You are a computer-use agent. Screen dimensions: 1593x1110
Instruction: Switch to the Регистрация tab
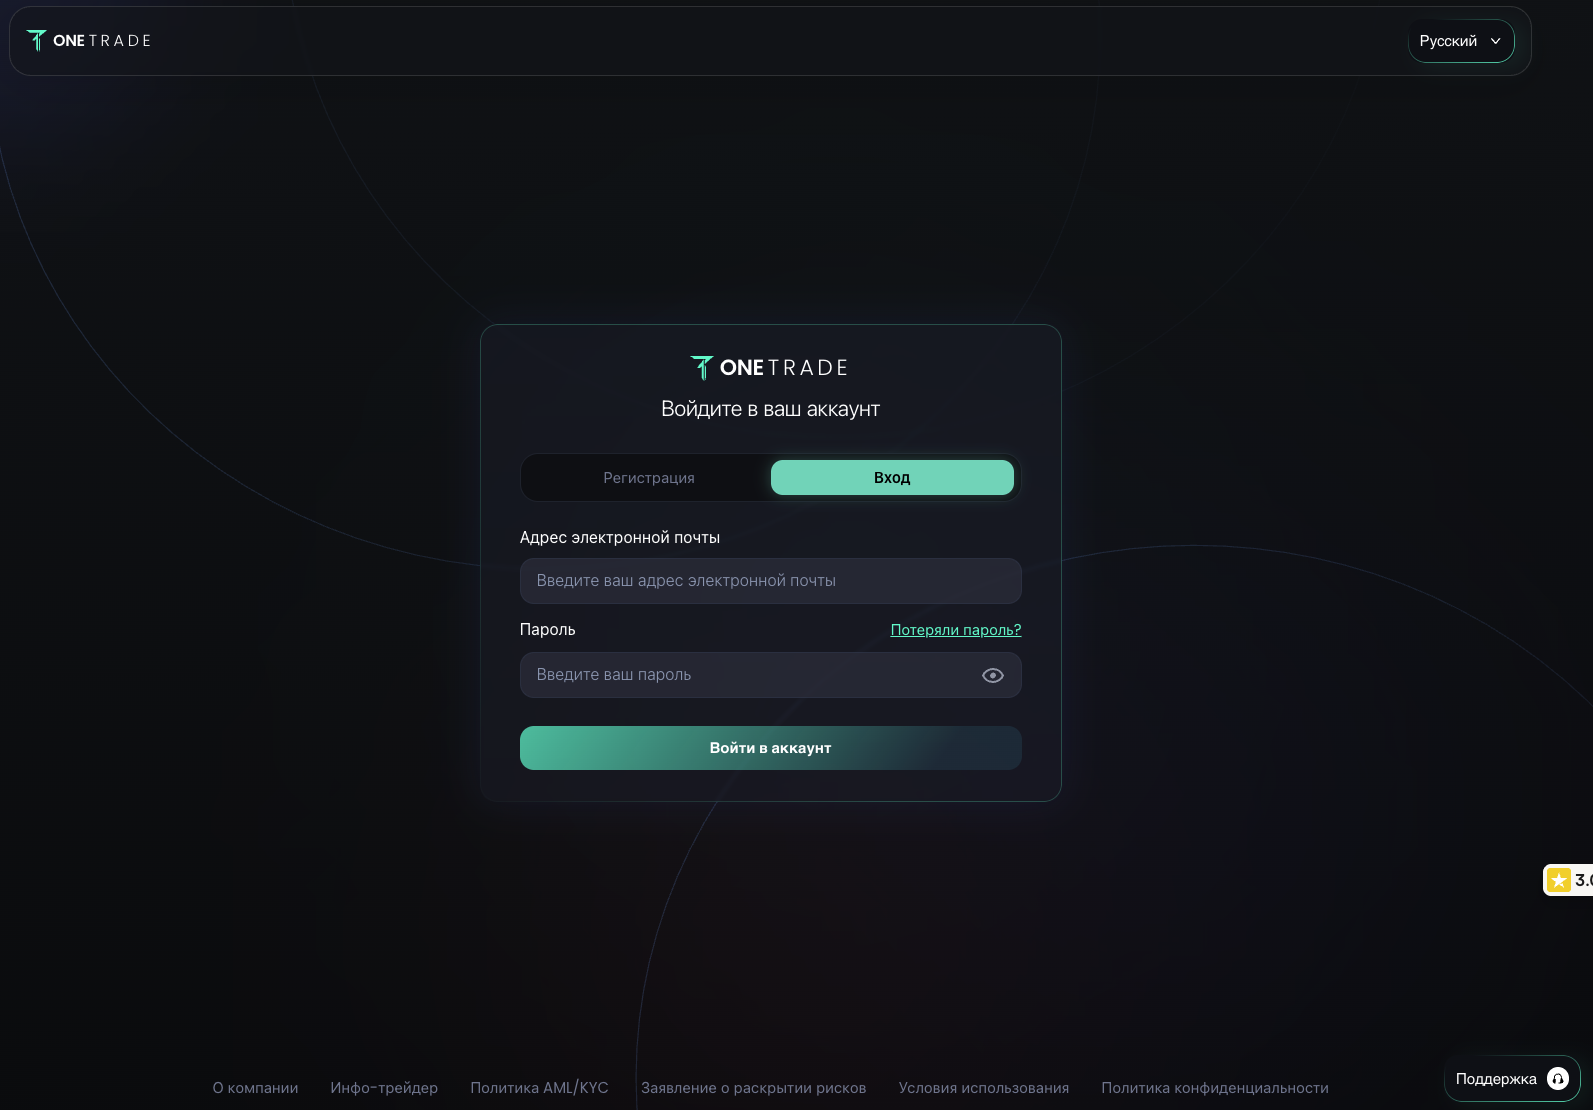649,477
